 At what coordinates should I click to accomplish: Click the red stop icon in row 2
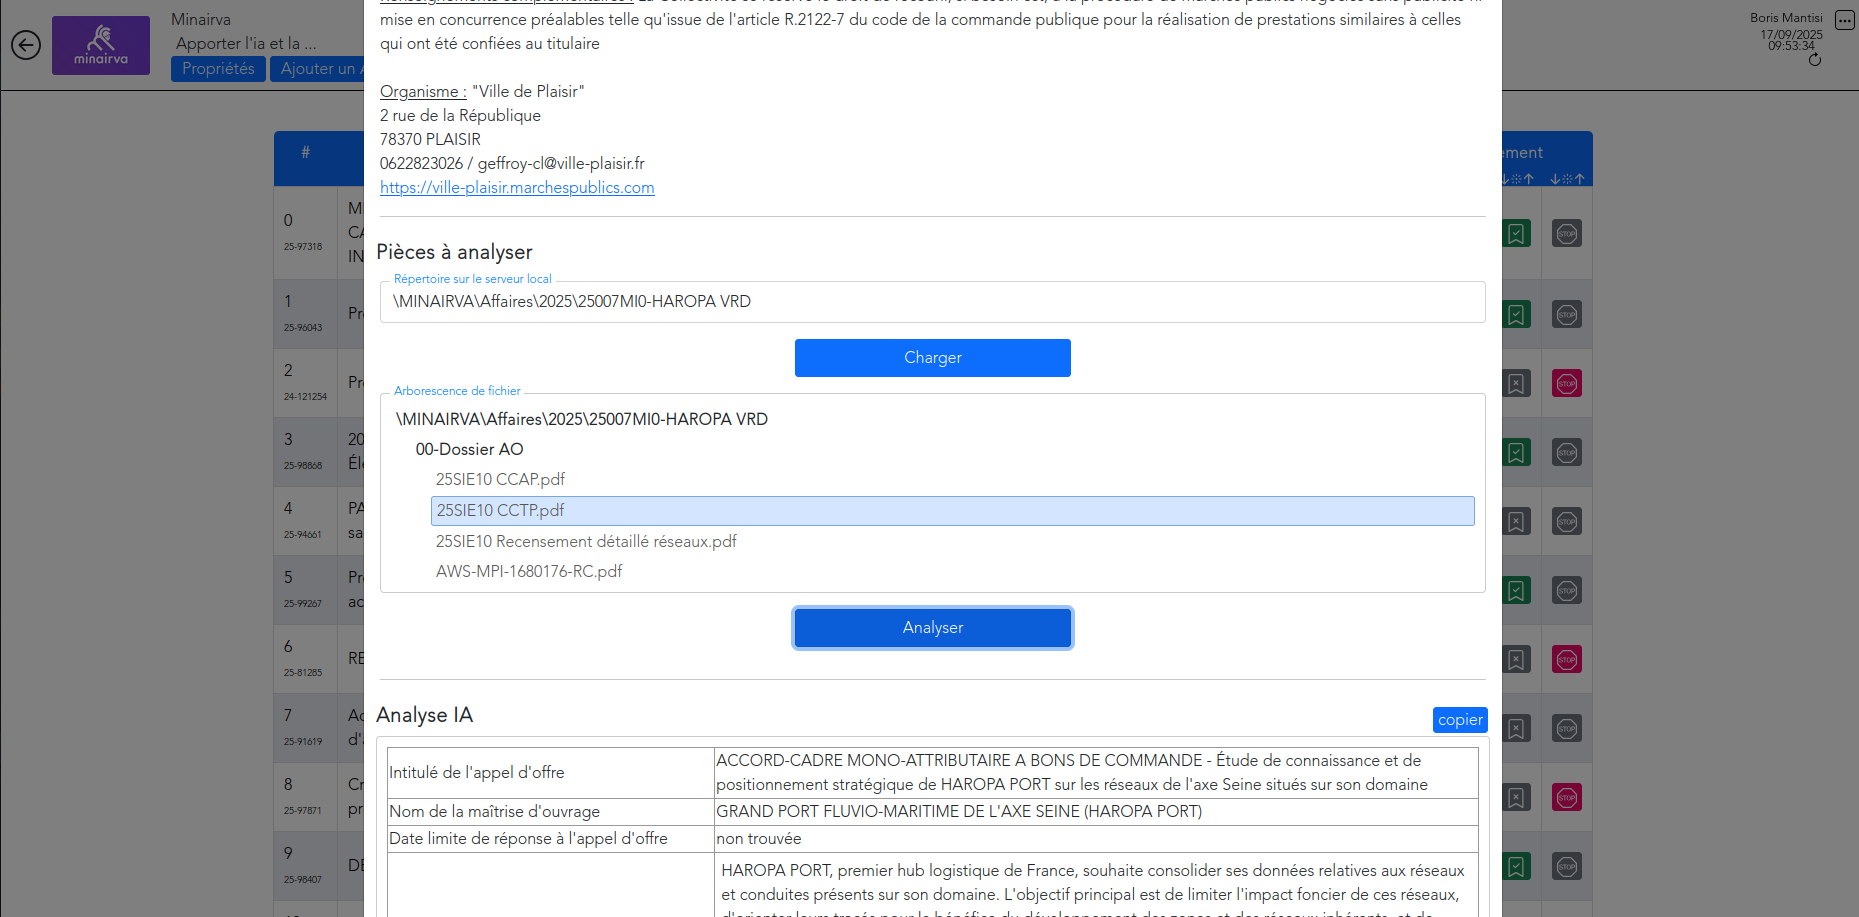click(1566, 384)
